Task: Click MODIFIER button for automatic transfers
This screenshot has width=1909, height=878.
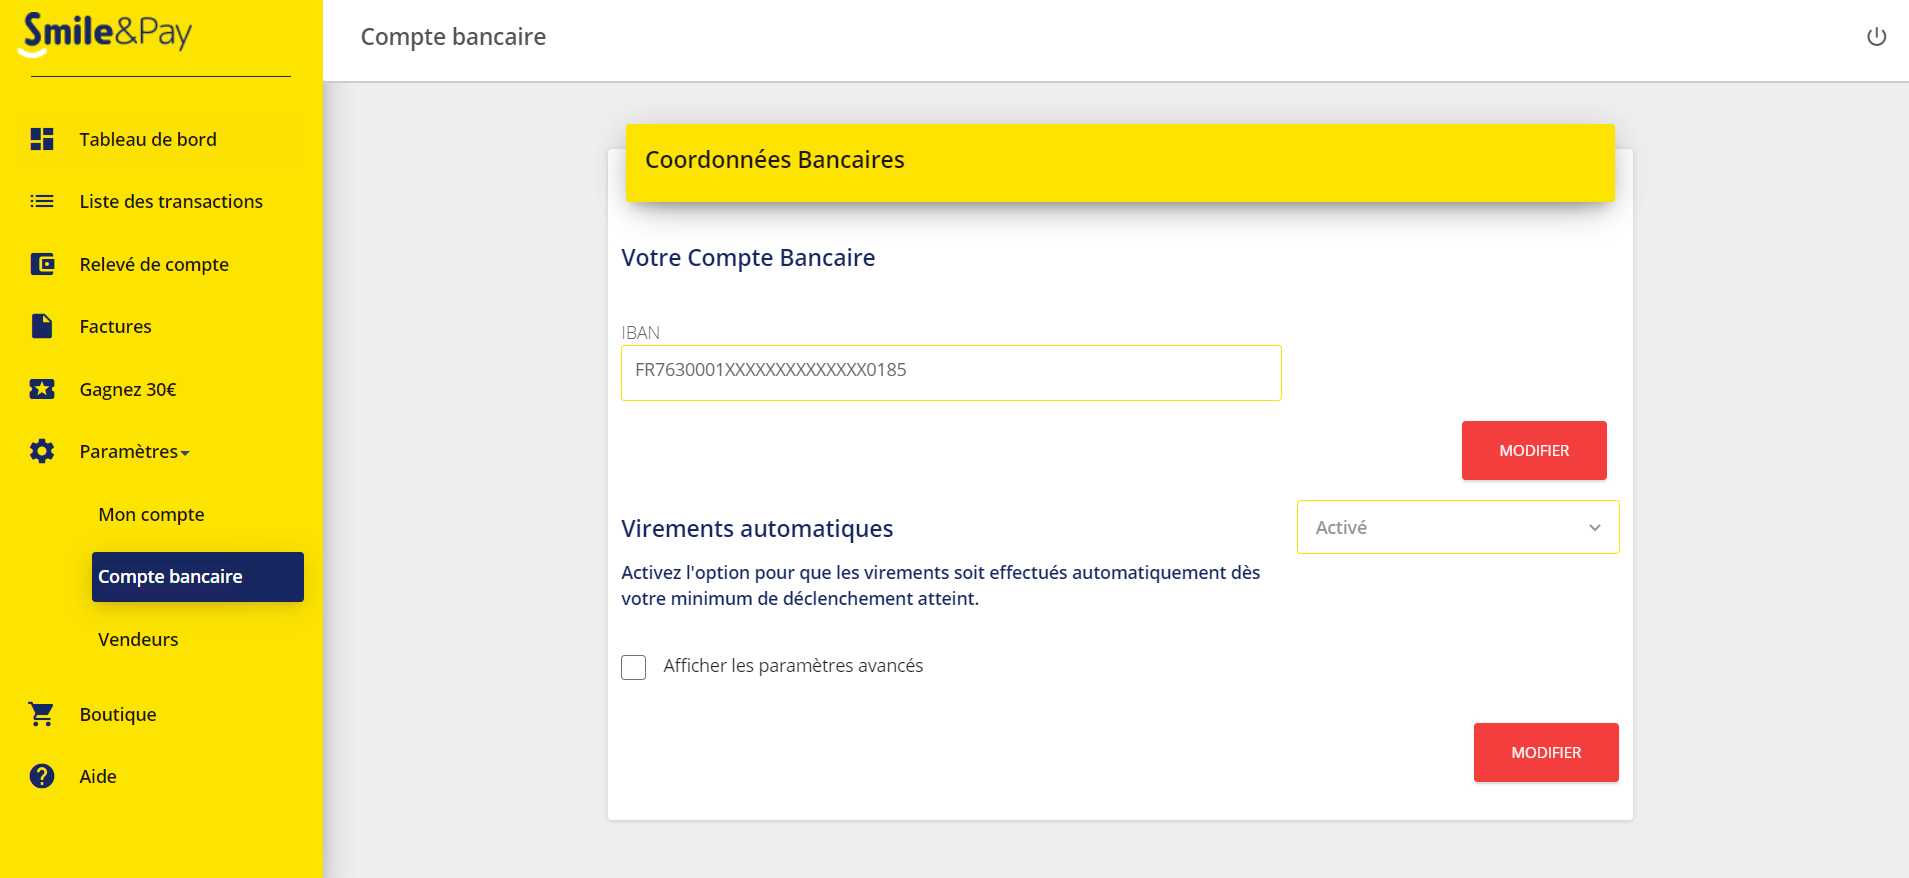Action: 1546,752
